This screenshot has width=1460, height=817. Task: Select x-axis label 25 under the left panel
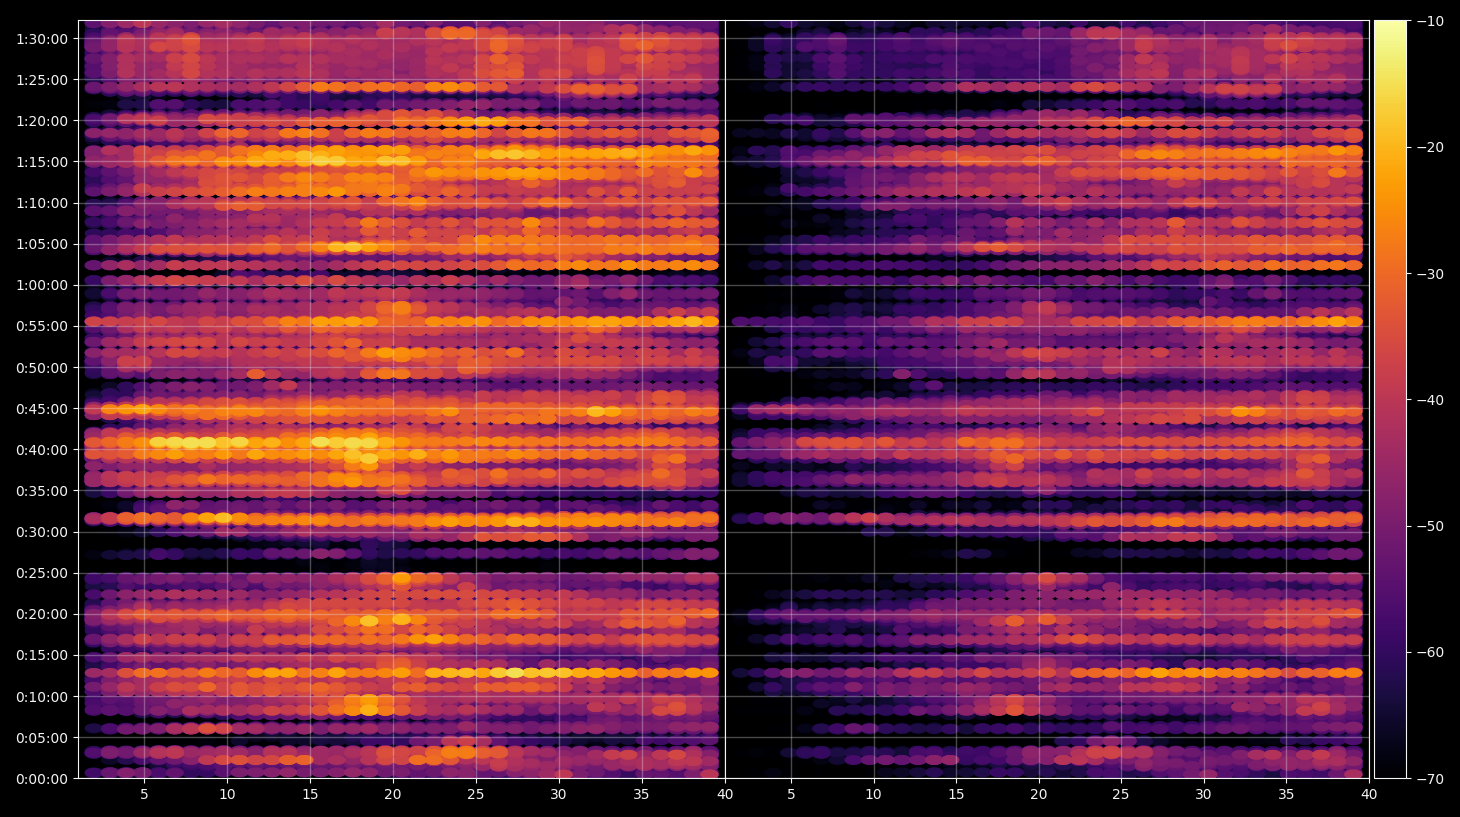475,795
